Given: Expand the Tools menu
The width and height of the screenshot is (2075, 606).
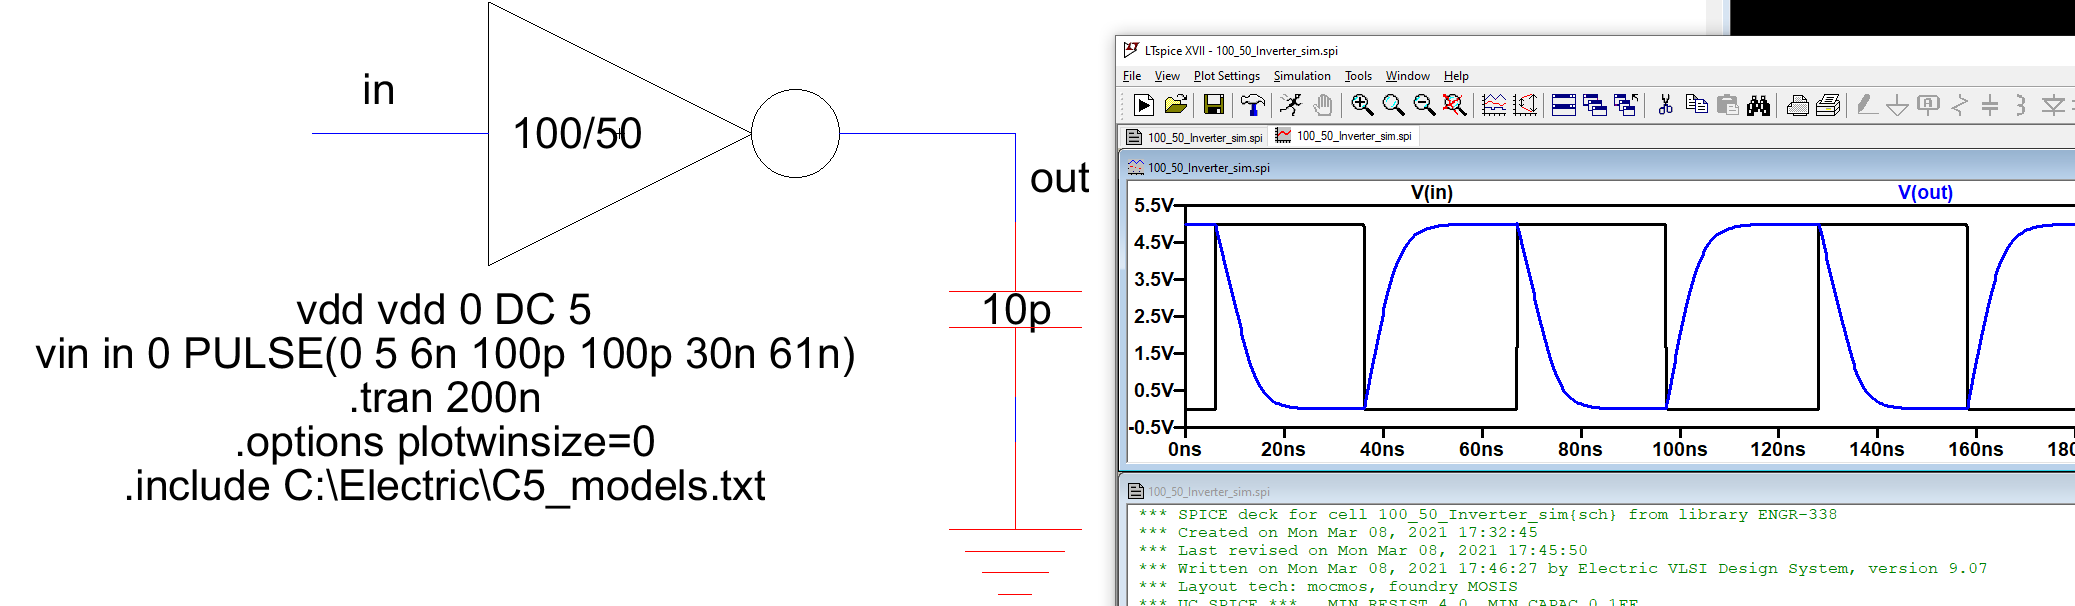Looking at the screenshot, I should click(x=1357, y=76).
